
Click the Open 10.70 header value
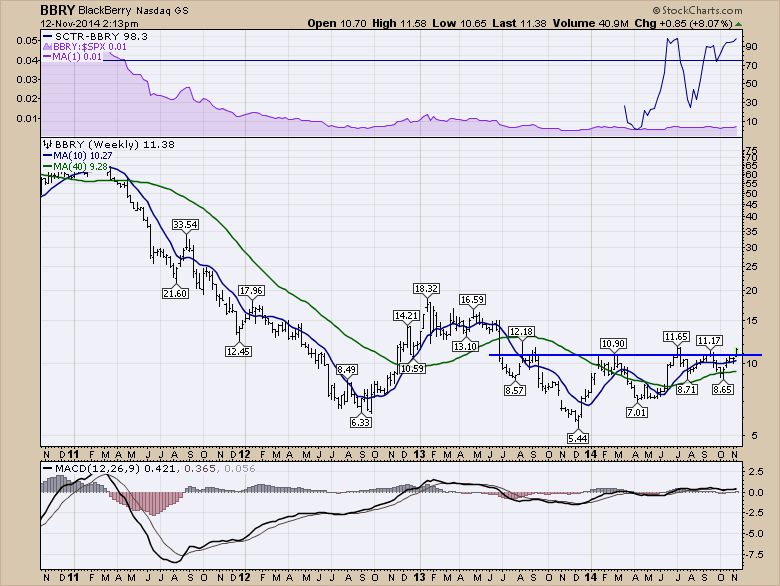point(337,23)
